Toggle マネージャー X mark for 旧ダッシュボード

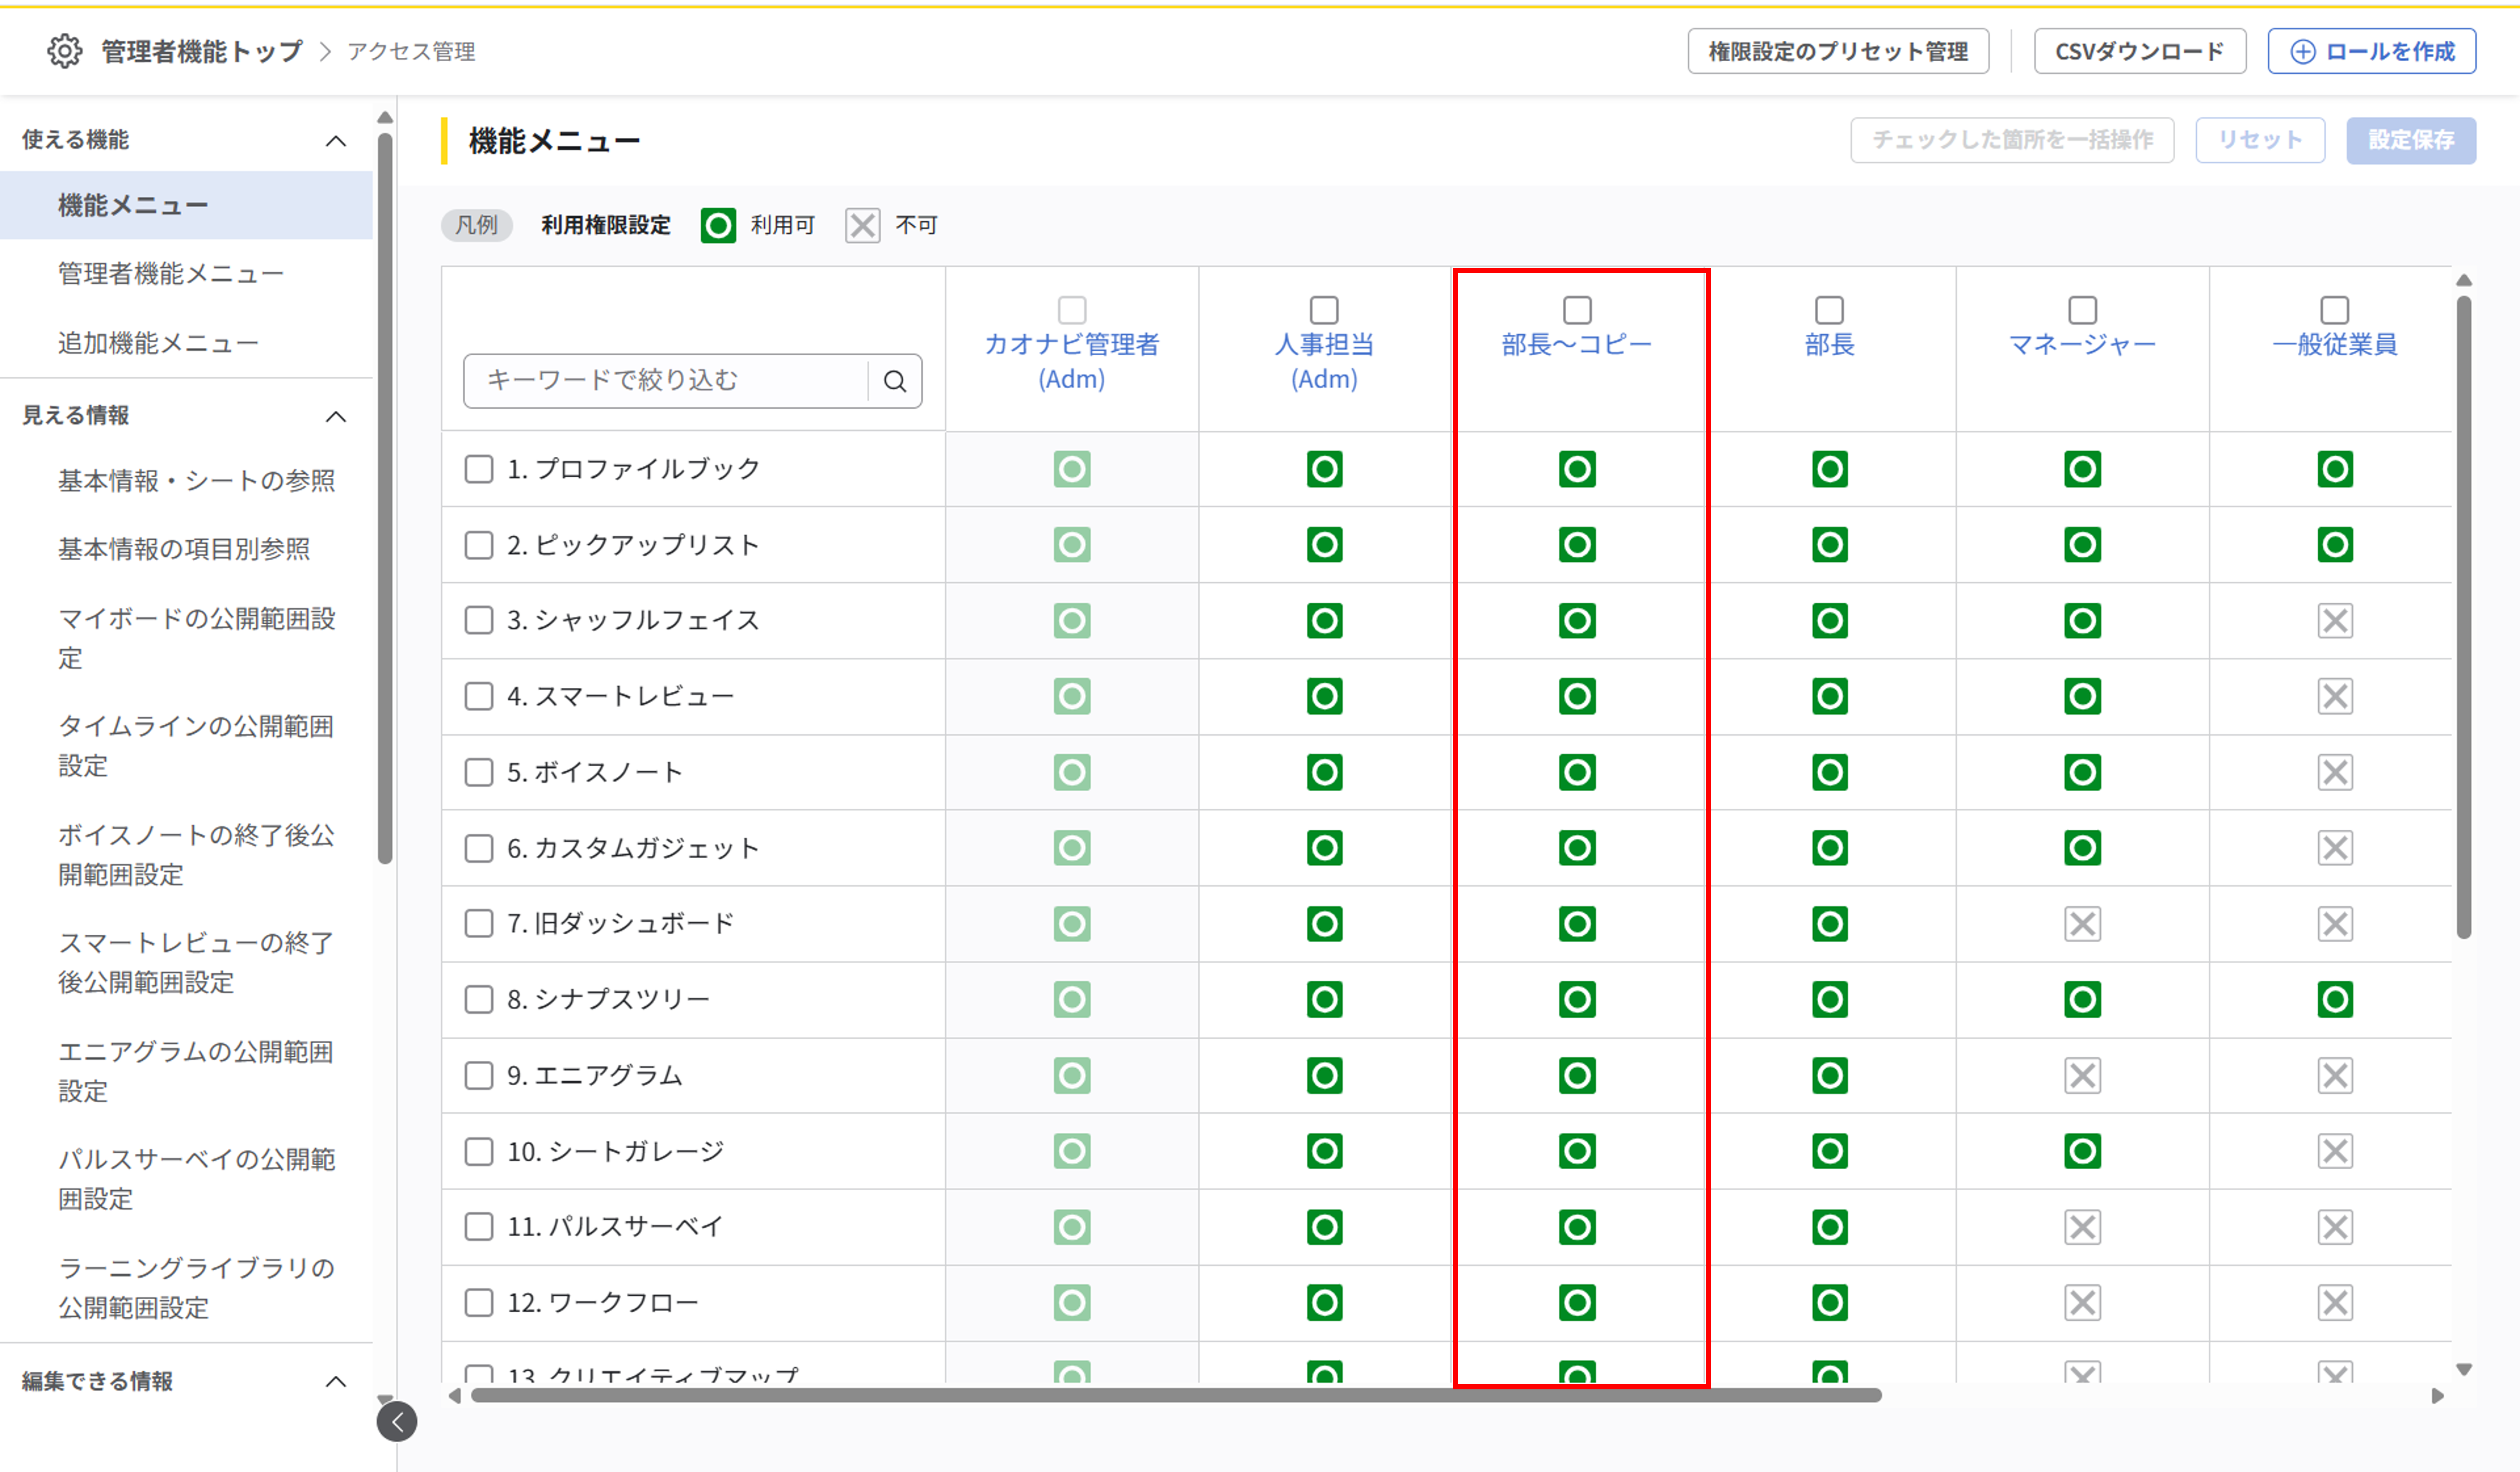[2082, 924]
